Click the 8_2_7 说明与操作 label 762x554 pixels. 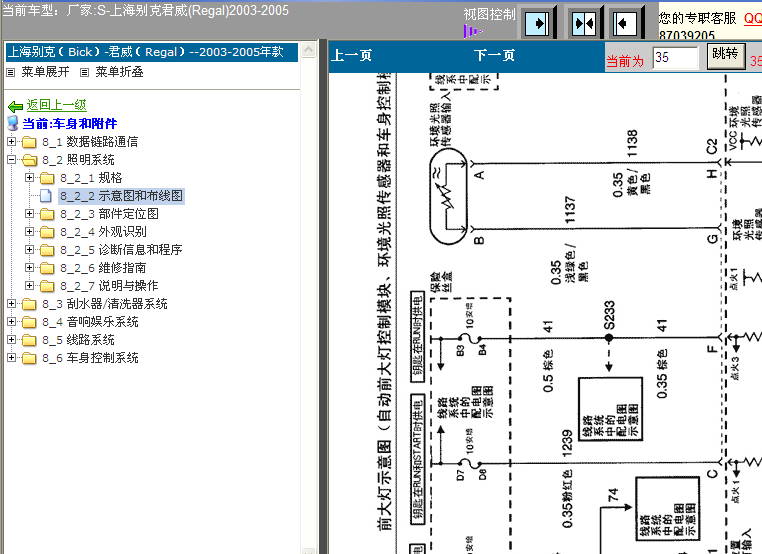[109, 286]
